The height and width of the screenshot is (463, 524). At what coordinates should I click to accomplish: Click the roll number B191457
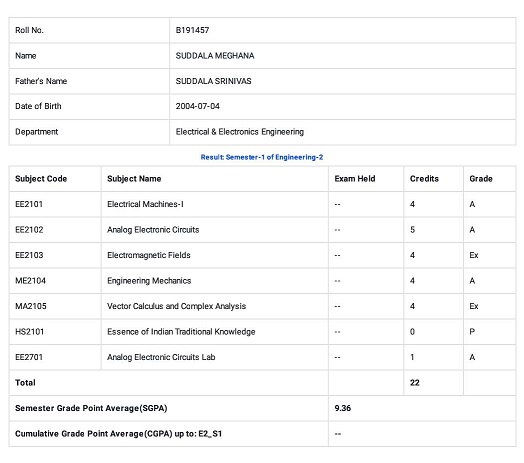192,30
